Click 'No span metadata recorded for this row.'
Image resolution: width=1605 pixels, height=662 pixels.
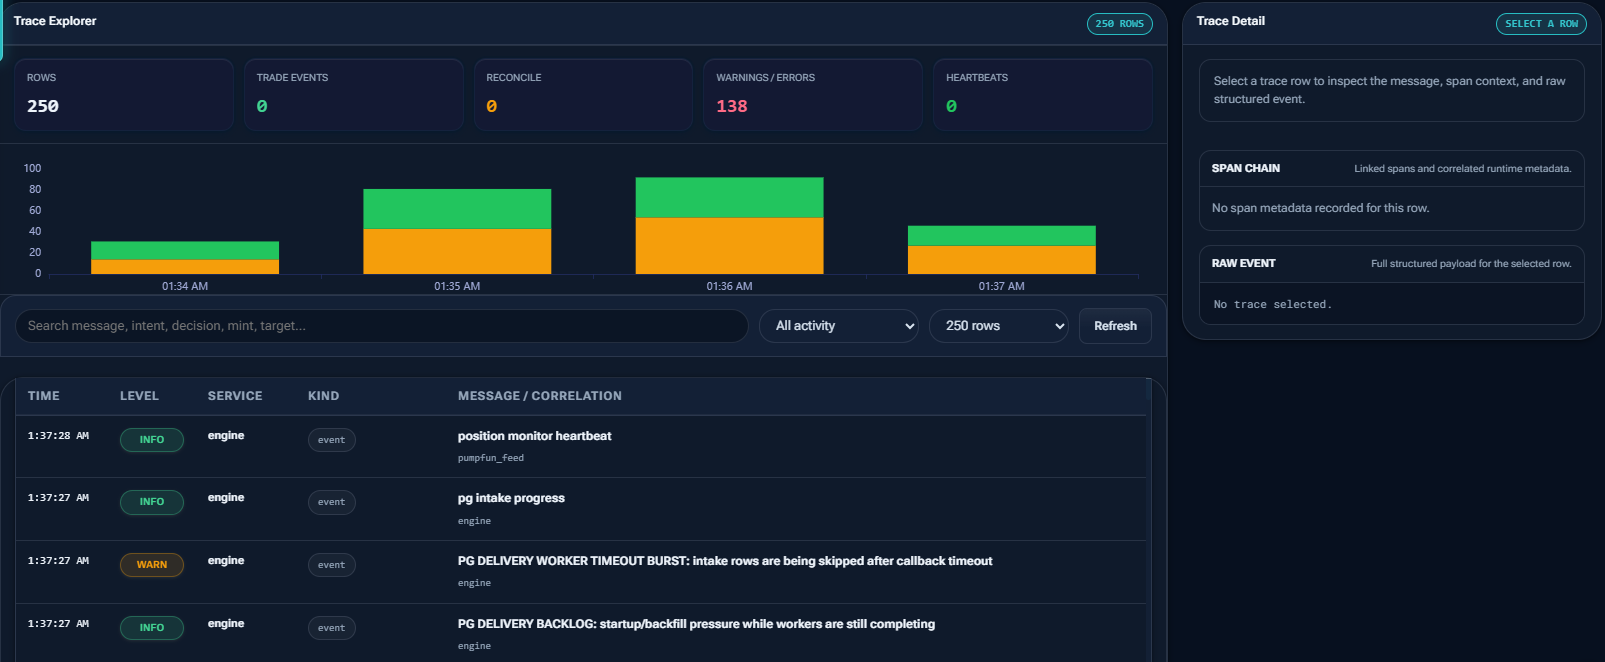tap(1320, 208)
